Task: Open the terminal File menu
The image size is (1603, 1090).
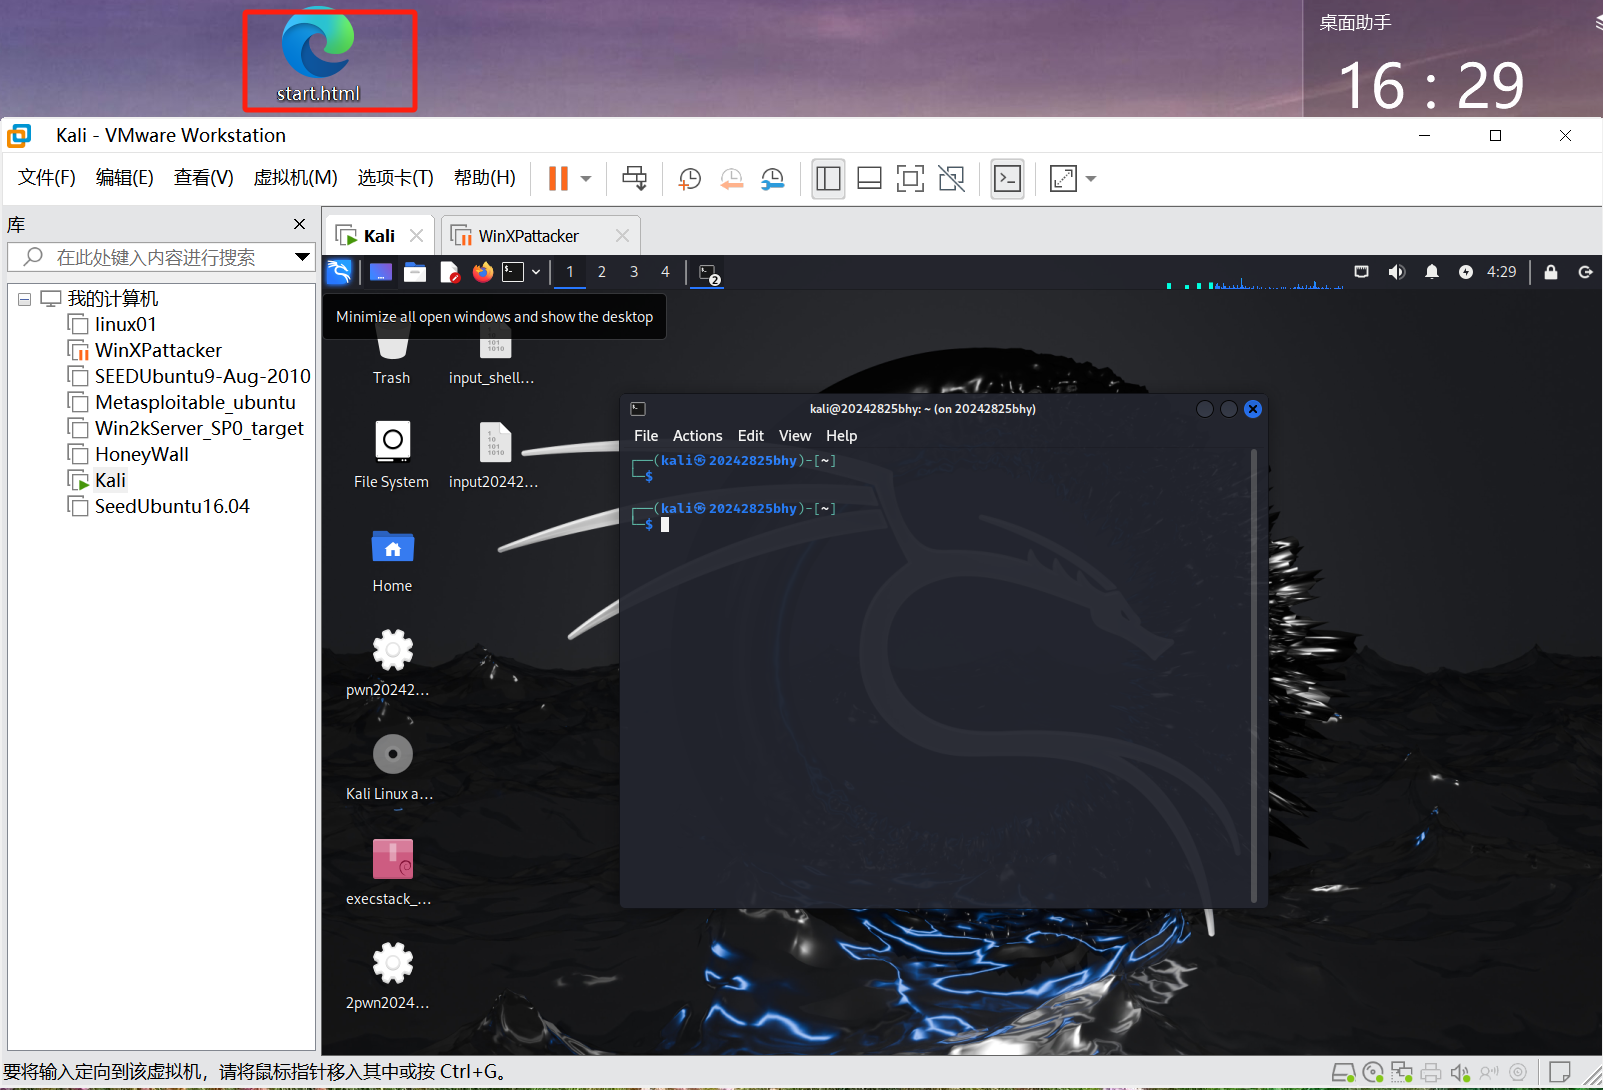Action: pos(646,436)
